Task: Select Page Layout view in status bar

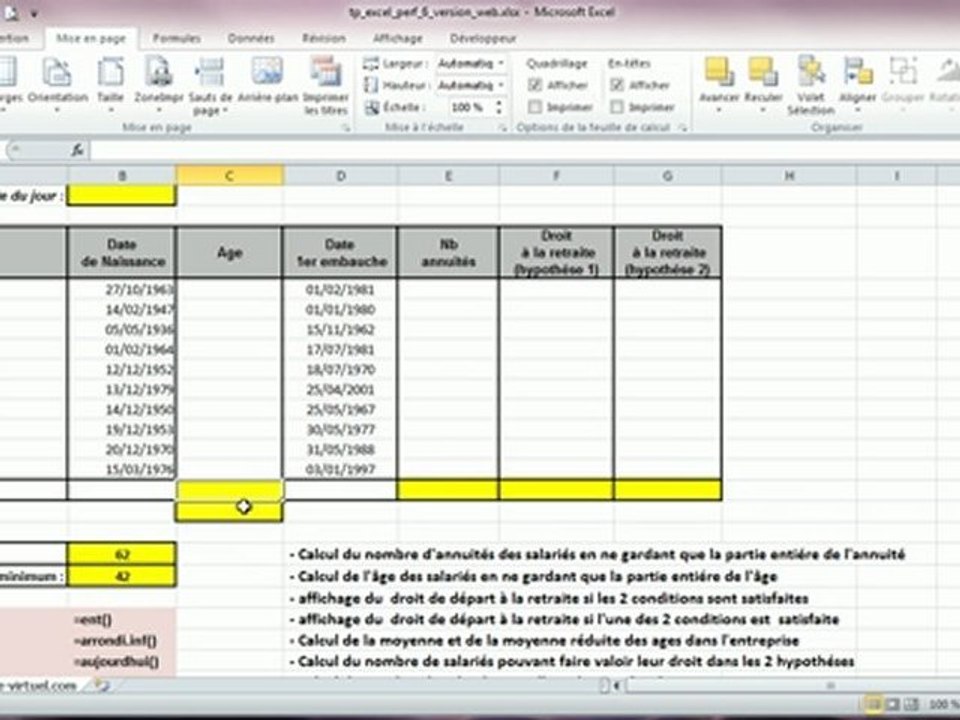Action: pos(893,704)
